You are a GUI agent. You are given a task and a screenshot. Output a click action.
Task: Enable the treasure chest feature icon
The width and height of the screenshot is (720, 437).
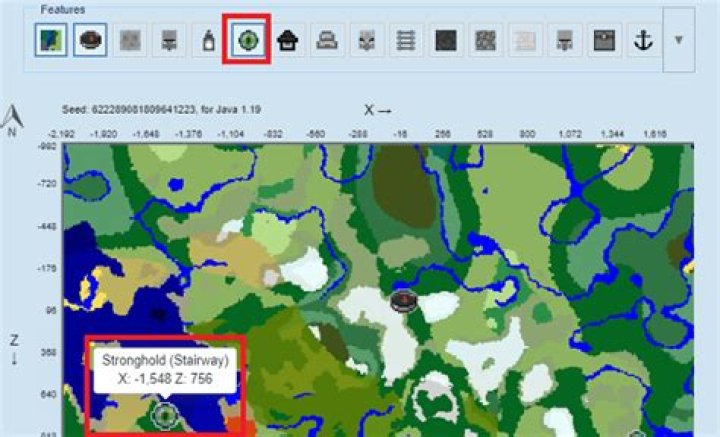[604, 40]
